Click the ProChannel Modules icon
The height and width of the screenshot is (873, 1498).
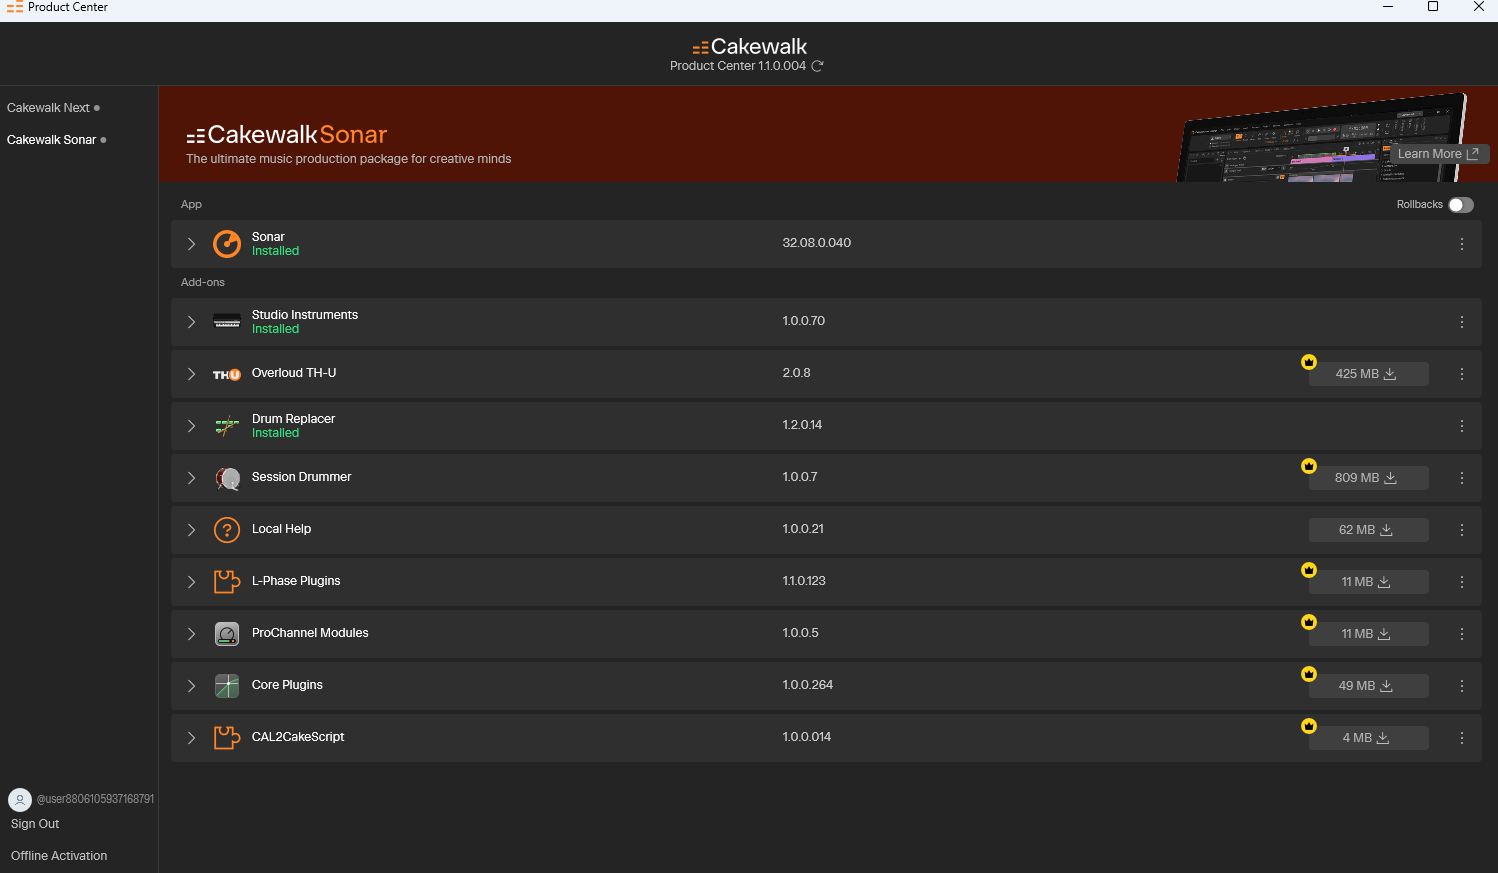pyautogui.click(x=227, y=634)
